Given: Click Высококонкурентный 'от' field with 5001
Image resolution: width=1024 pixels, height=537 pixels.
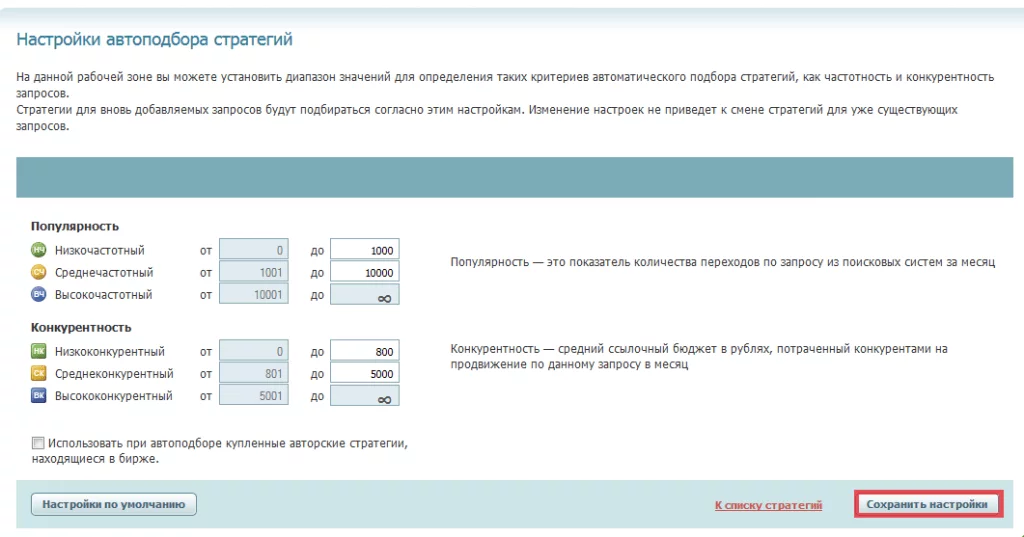Looking at the screenshot, I should coord(253,395).
